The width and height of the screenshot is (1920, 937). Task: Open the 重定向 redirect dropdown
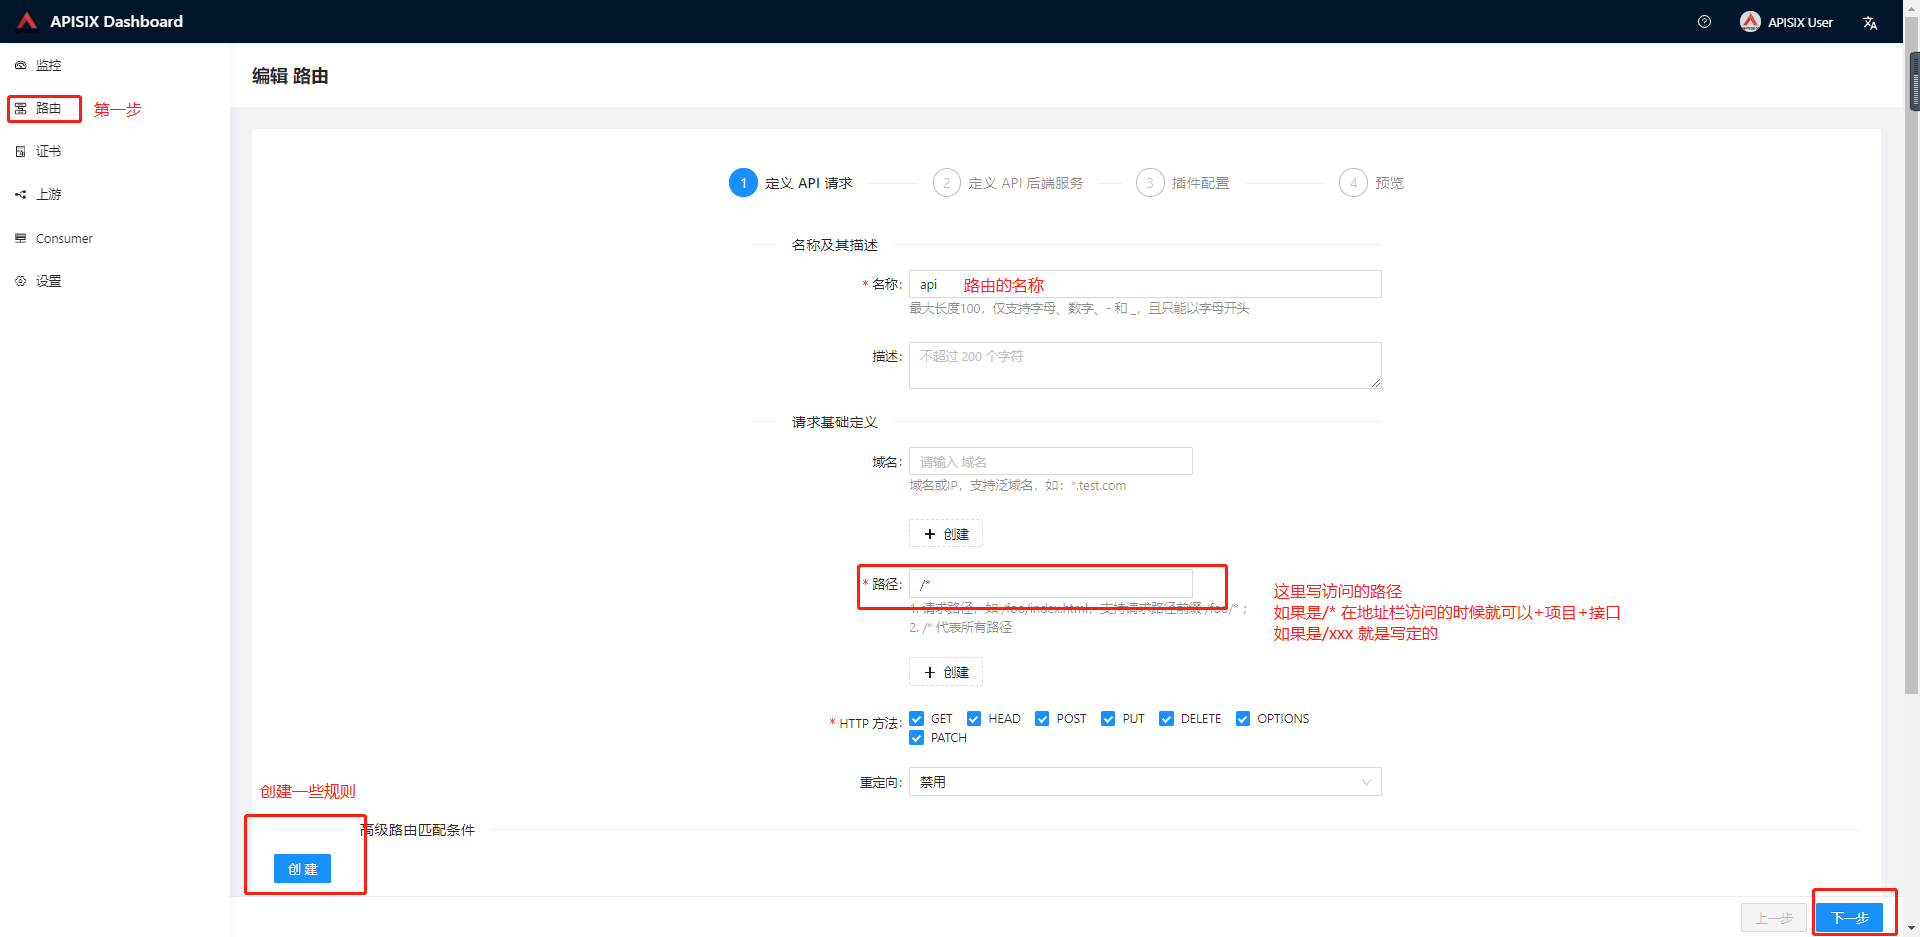tap(1143, 781)
